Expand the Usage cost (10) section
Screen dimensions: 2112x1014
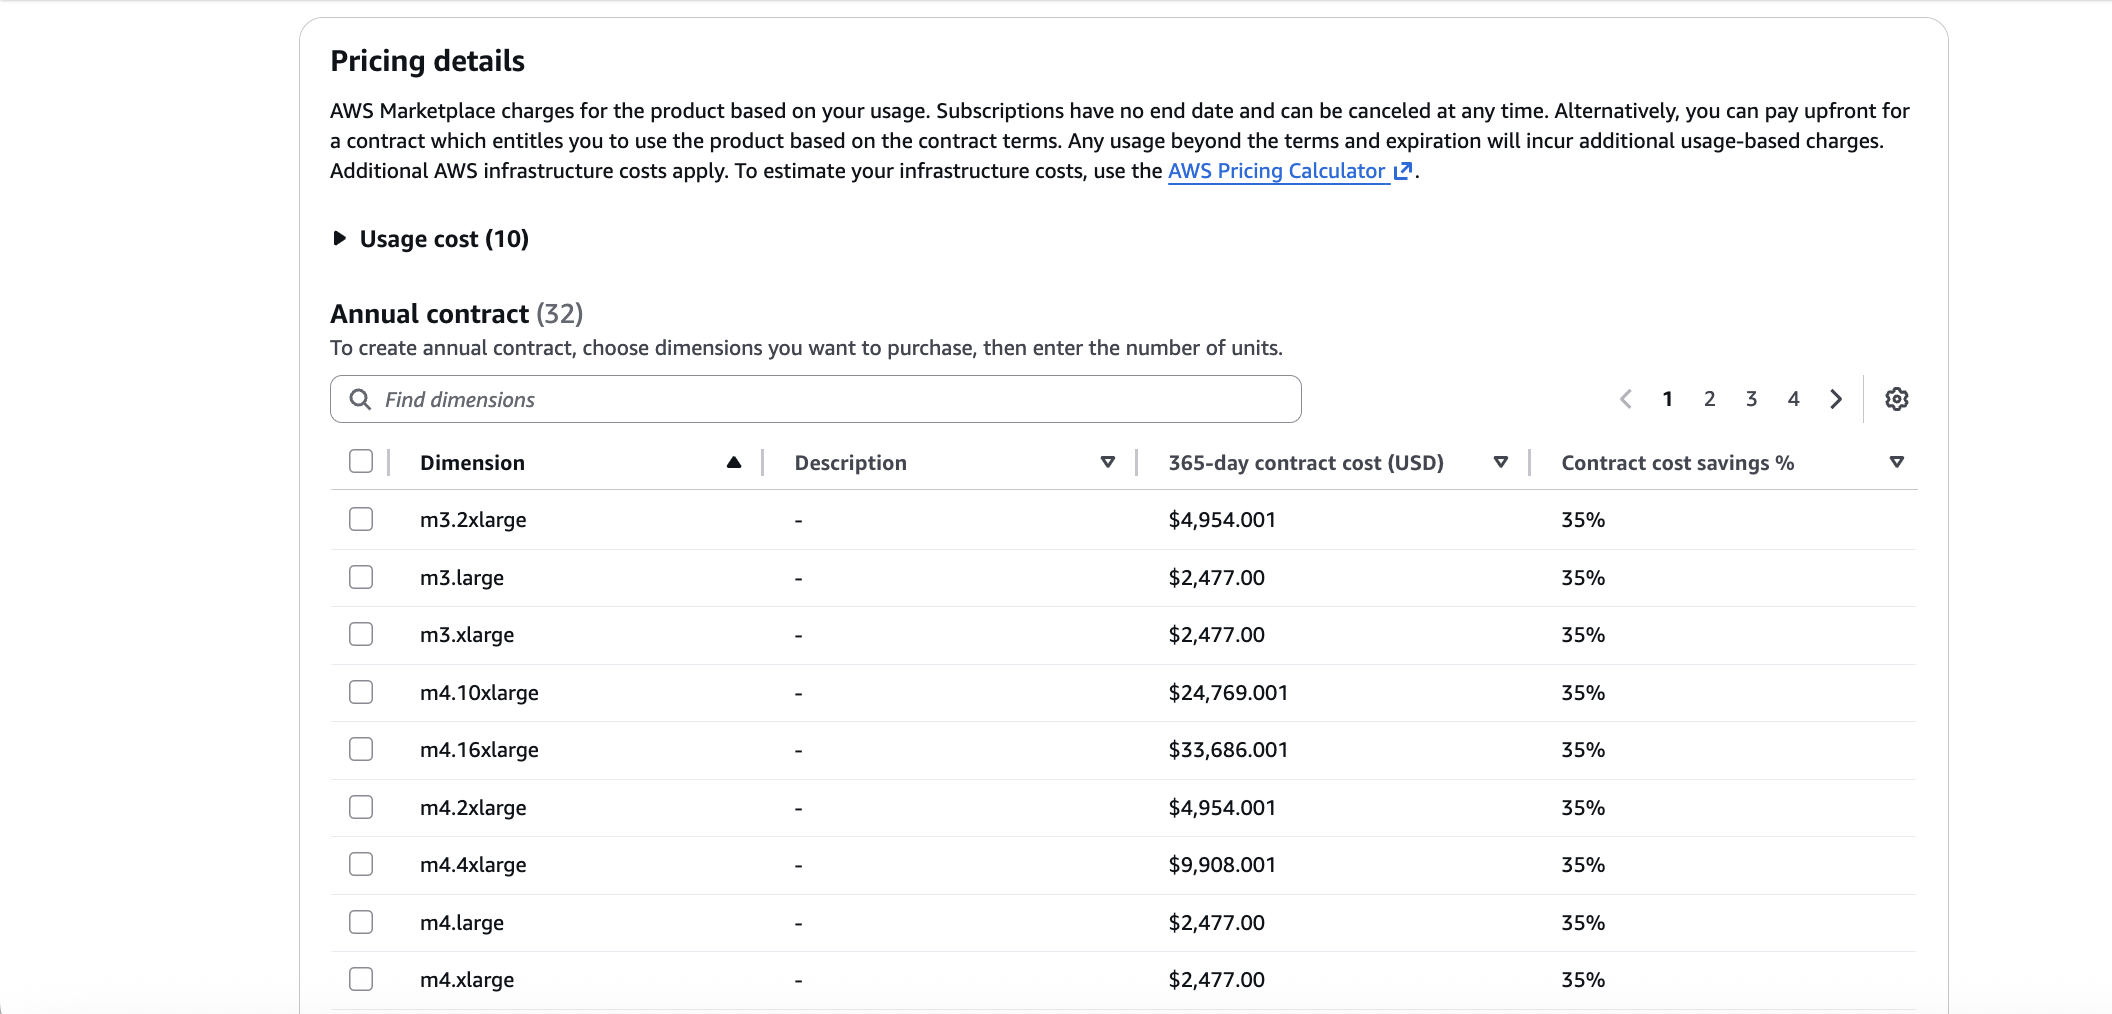[340, 239]
